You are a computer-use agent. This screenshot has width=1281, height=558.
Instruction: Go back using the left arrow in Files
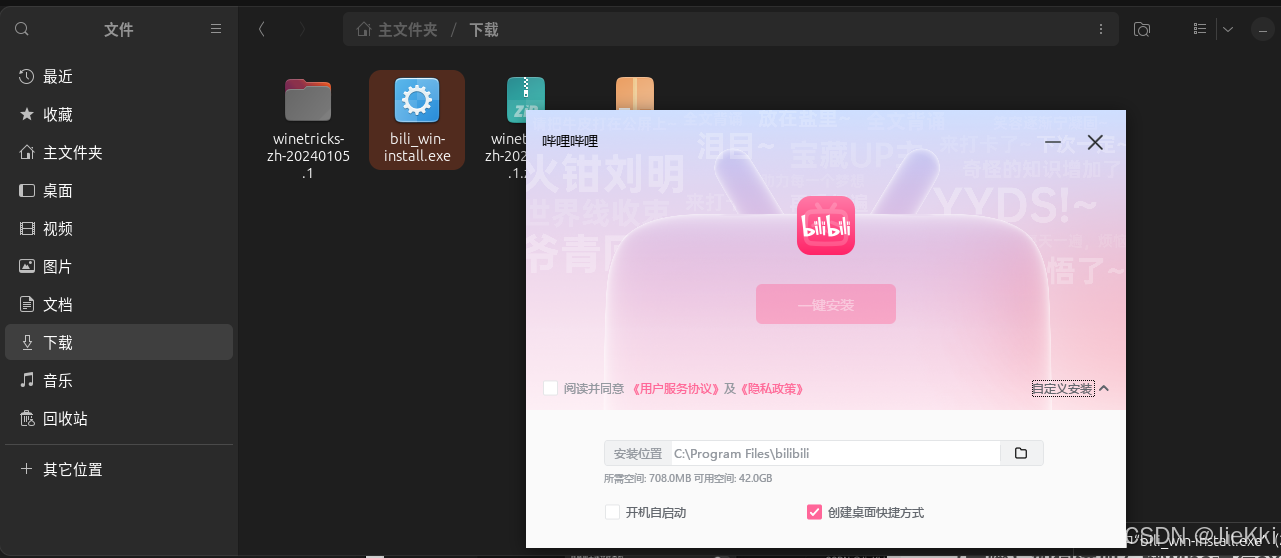pos(262,30)
